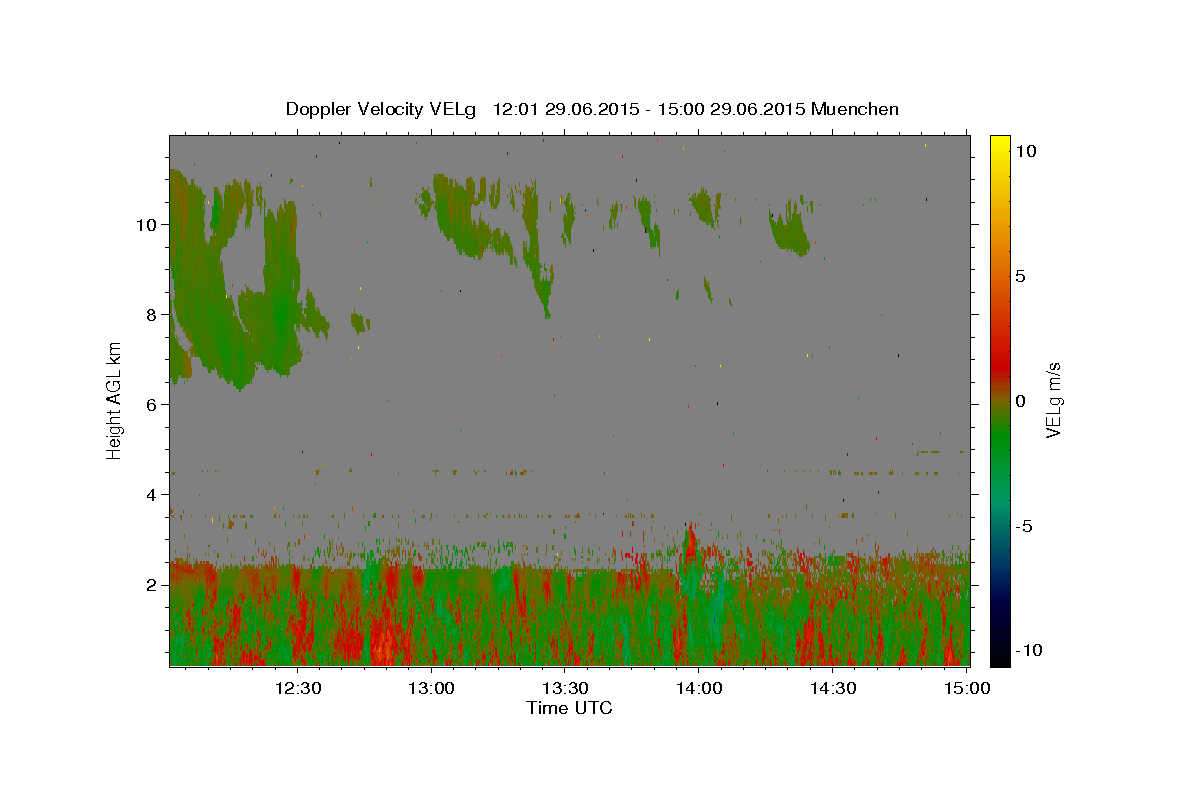Select the '13:00' time axis label

click(x=432, y=688)
